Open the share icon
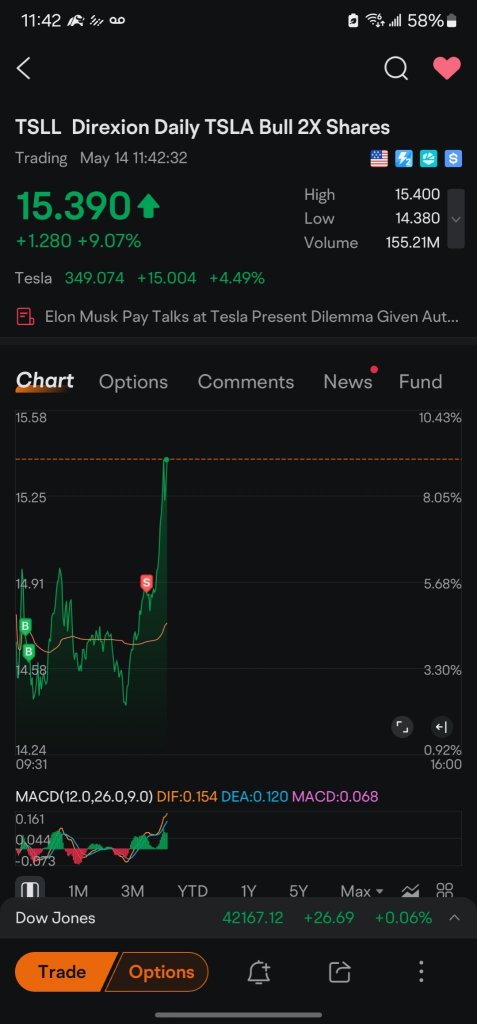 pyautogui.click(x=340, y=972)
